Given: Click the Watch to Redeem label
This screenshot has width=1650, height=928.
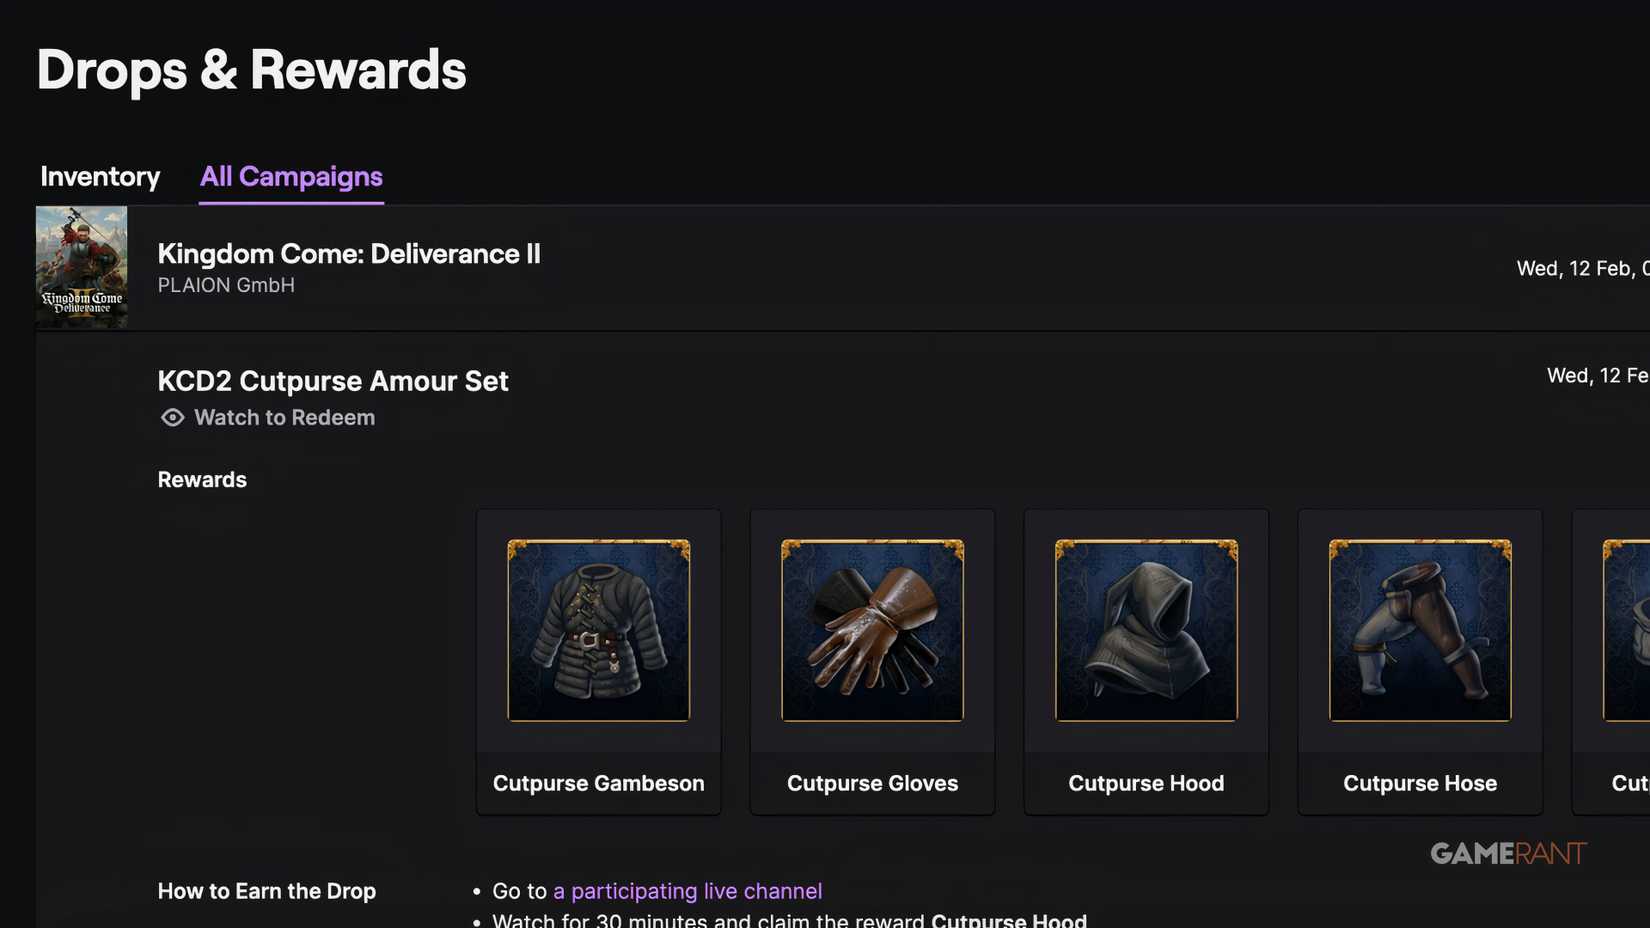Looking at the screenshot, I should coord(284,417).
